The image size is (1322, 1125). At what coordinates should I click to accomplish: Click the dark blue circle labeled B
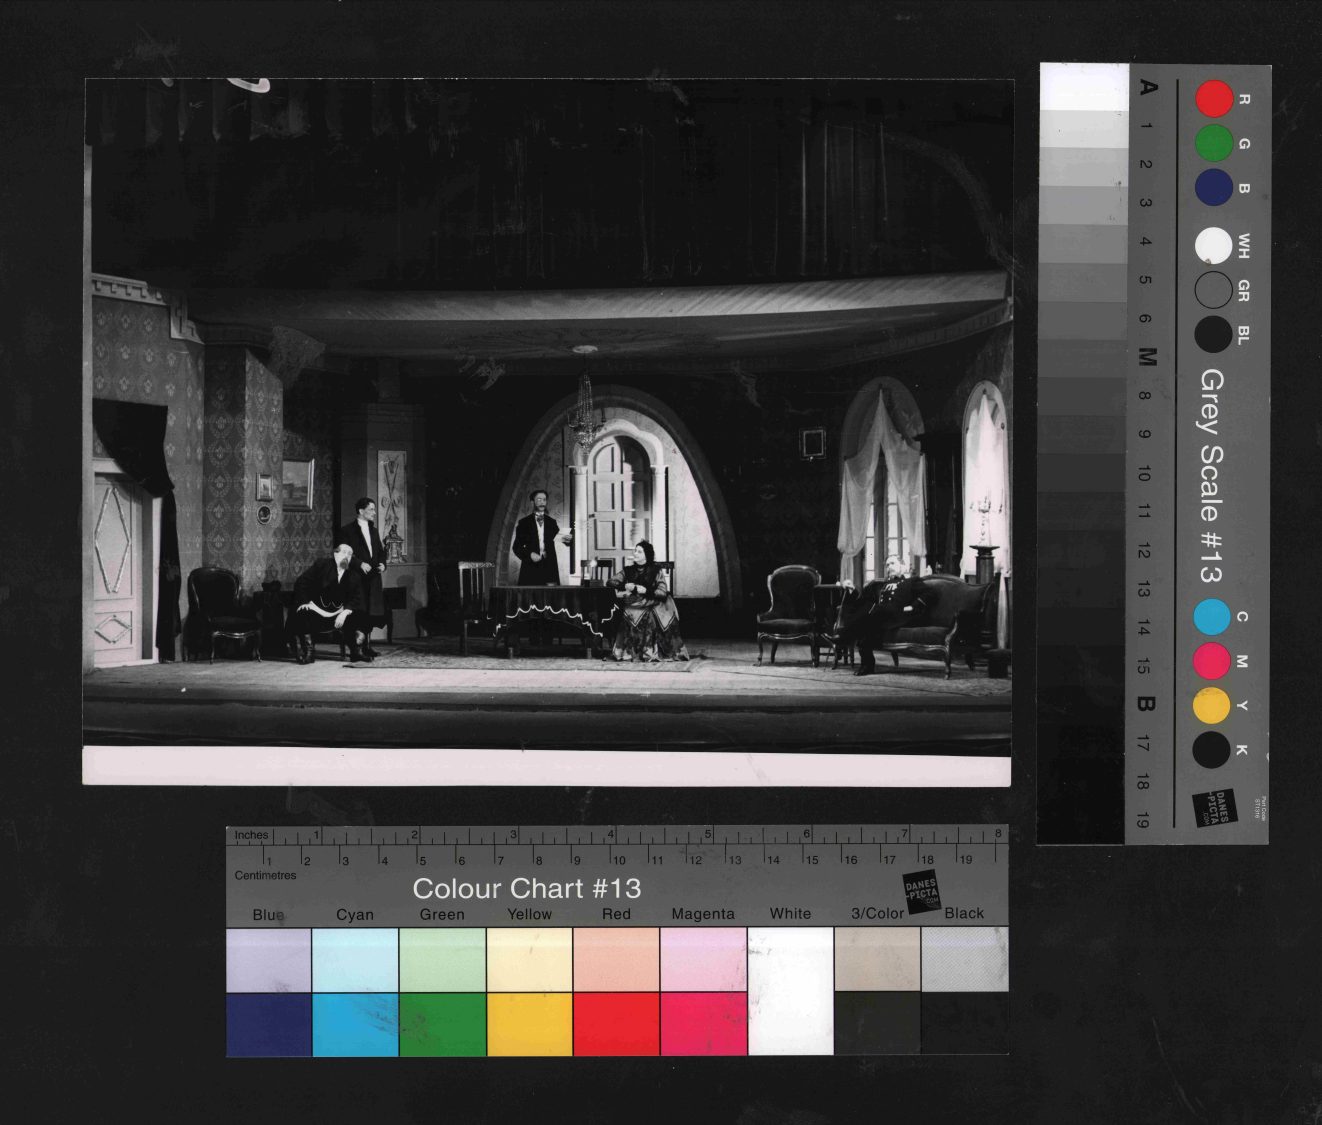pyautogui.click(x=1214, y=188)
